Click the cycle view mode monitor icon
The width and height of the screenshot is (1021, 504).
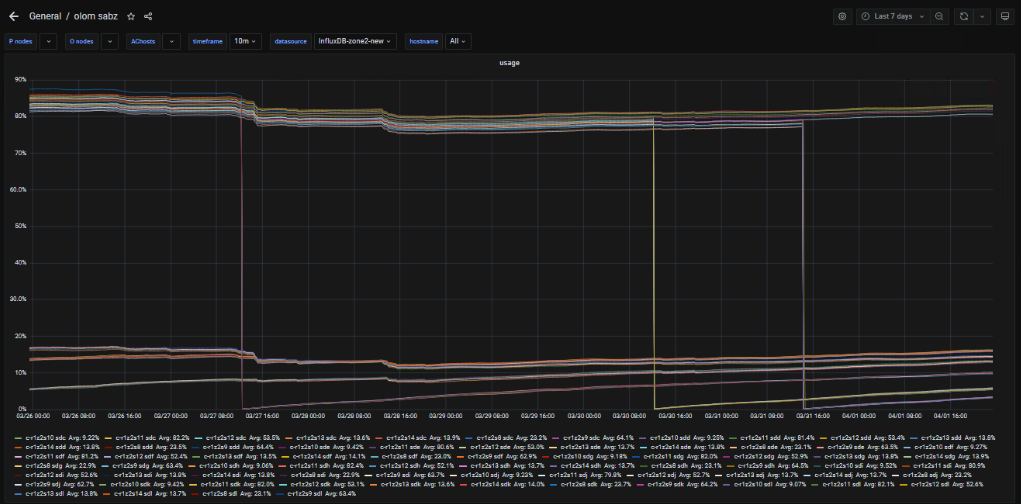(1003, 16)
